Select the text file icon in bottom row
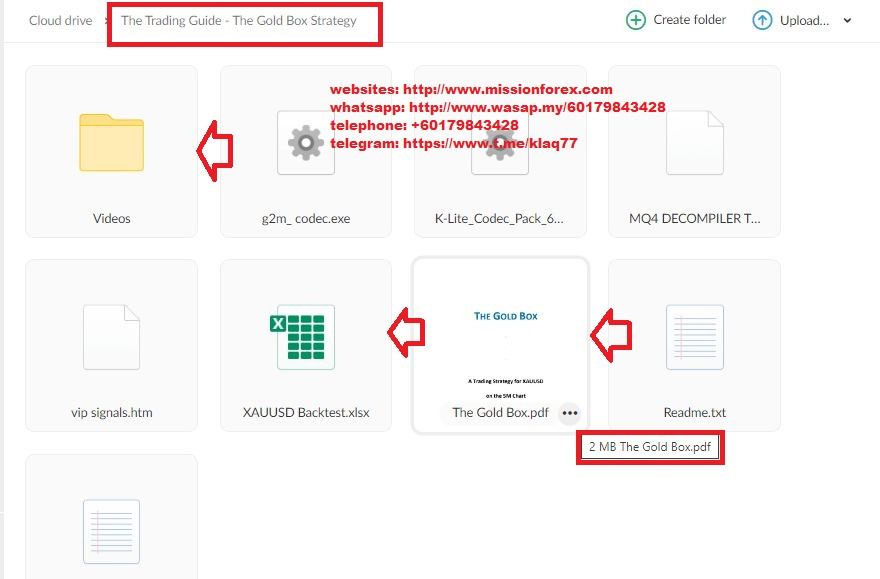 111,531
